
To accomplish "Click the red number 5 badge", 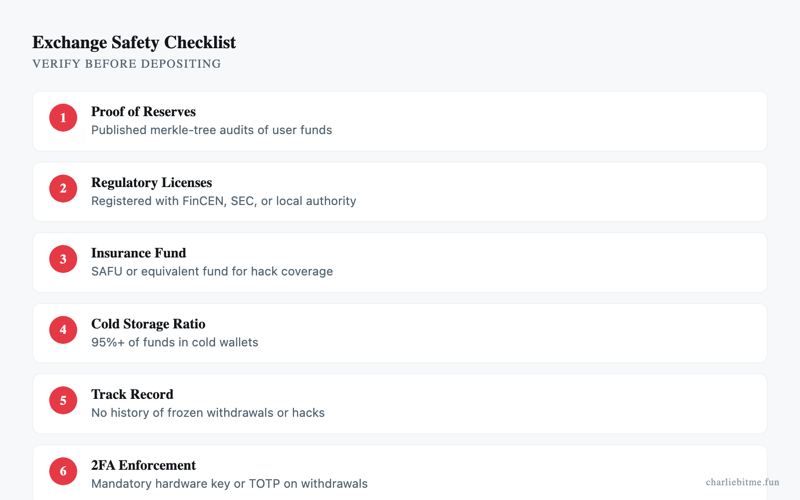I will coord(63,401).
